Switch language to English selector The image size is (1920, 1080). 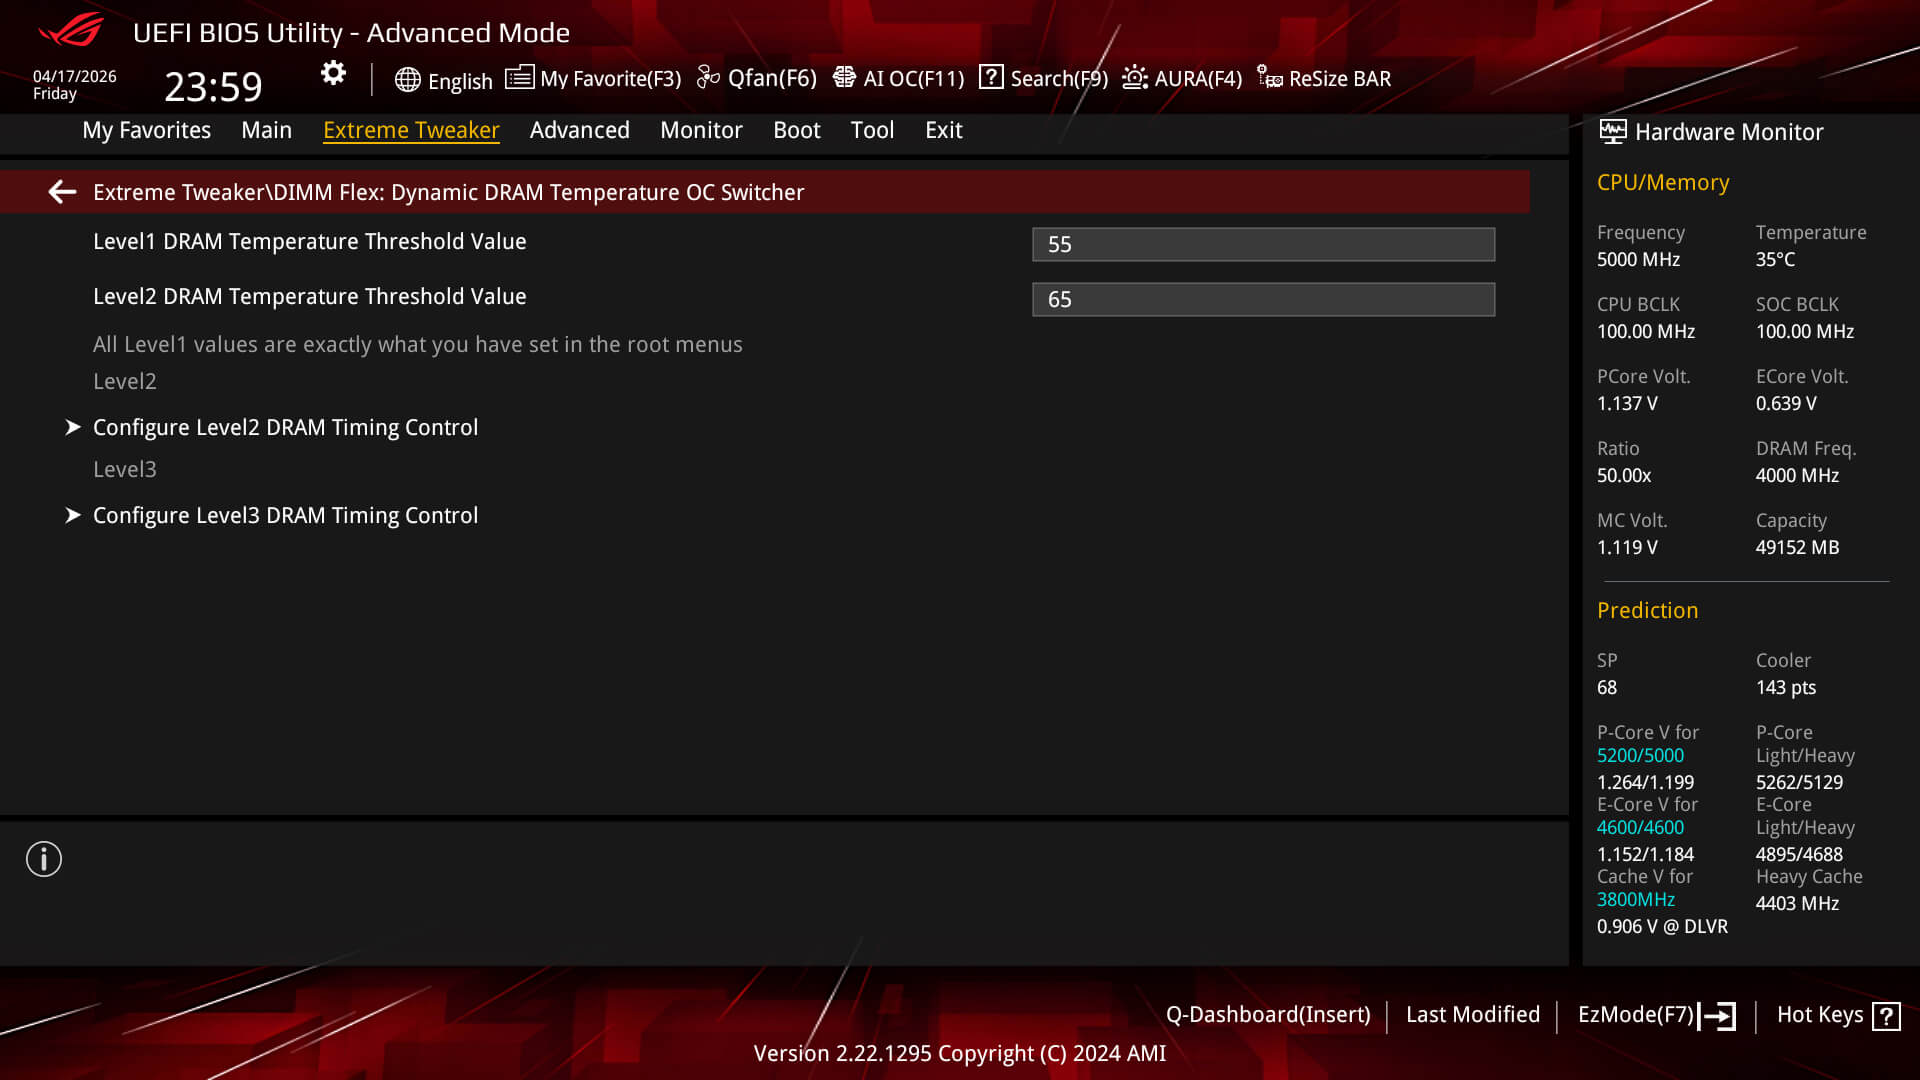(x=443, y=78)
